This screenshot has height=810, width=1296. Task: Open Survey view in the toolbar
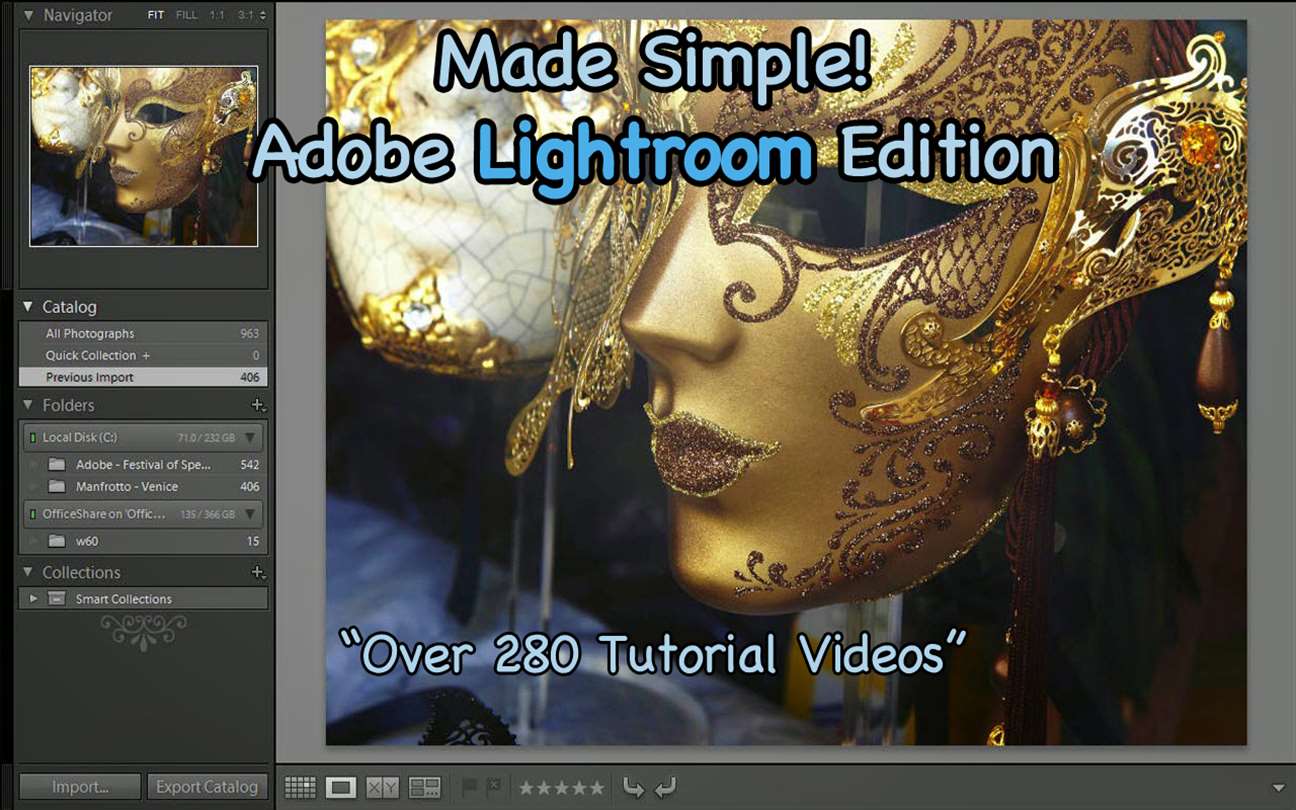pos(424,787)
